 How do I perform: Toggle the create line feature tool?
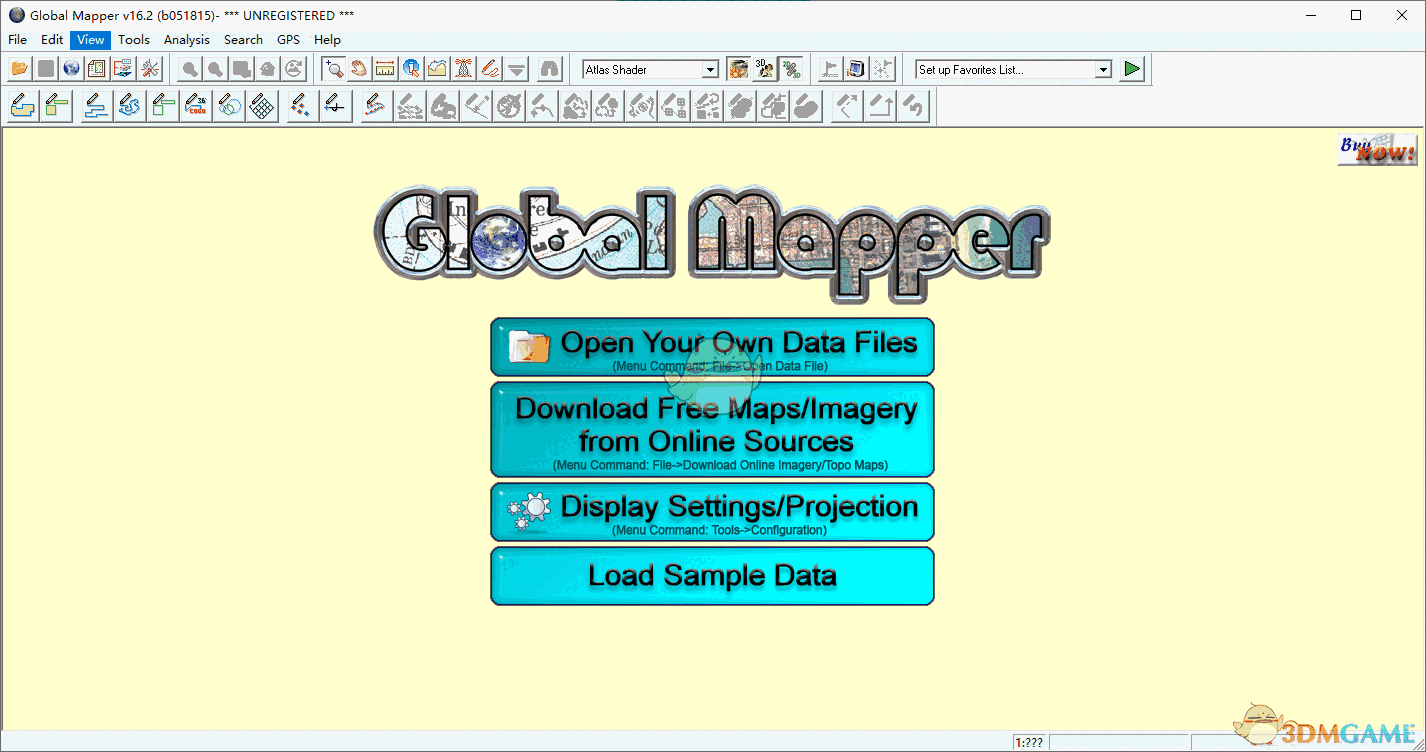coord(95,105)
